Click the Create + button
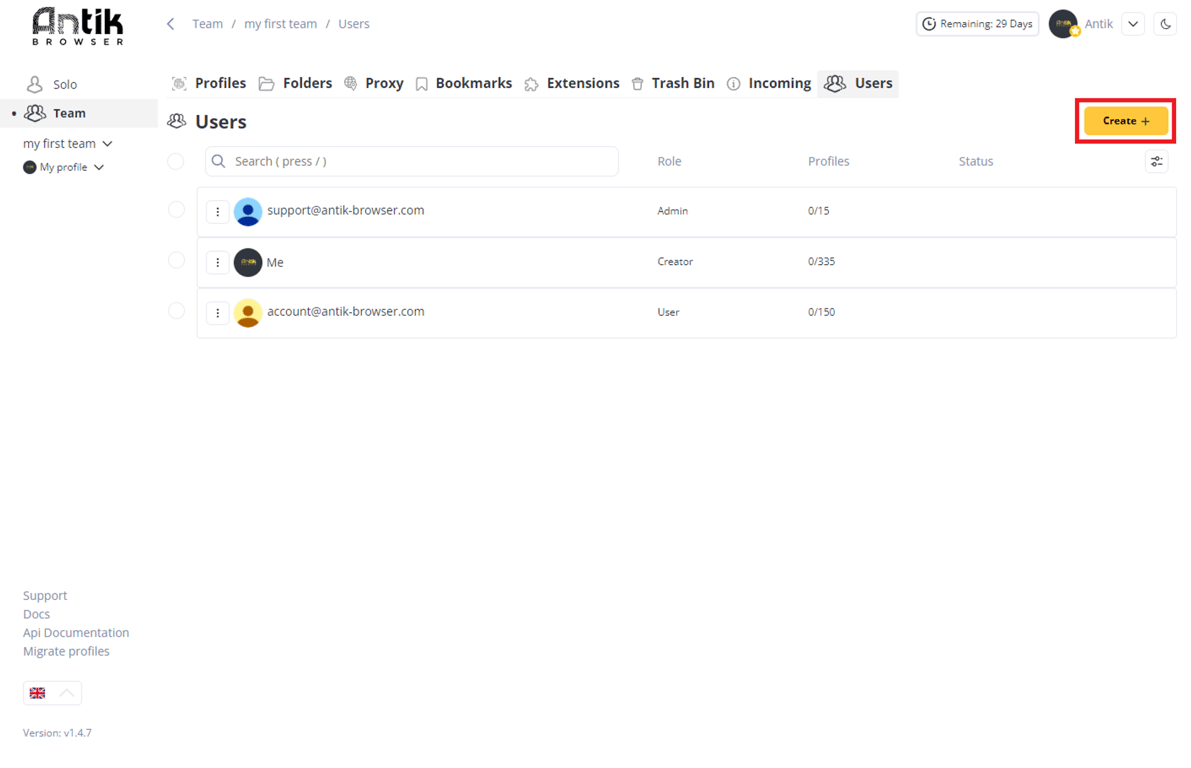Image resolution: width=1191 pixels, height=768 pixels. (1126, 121)
